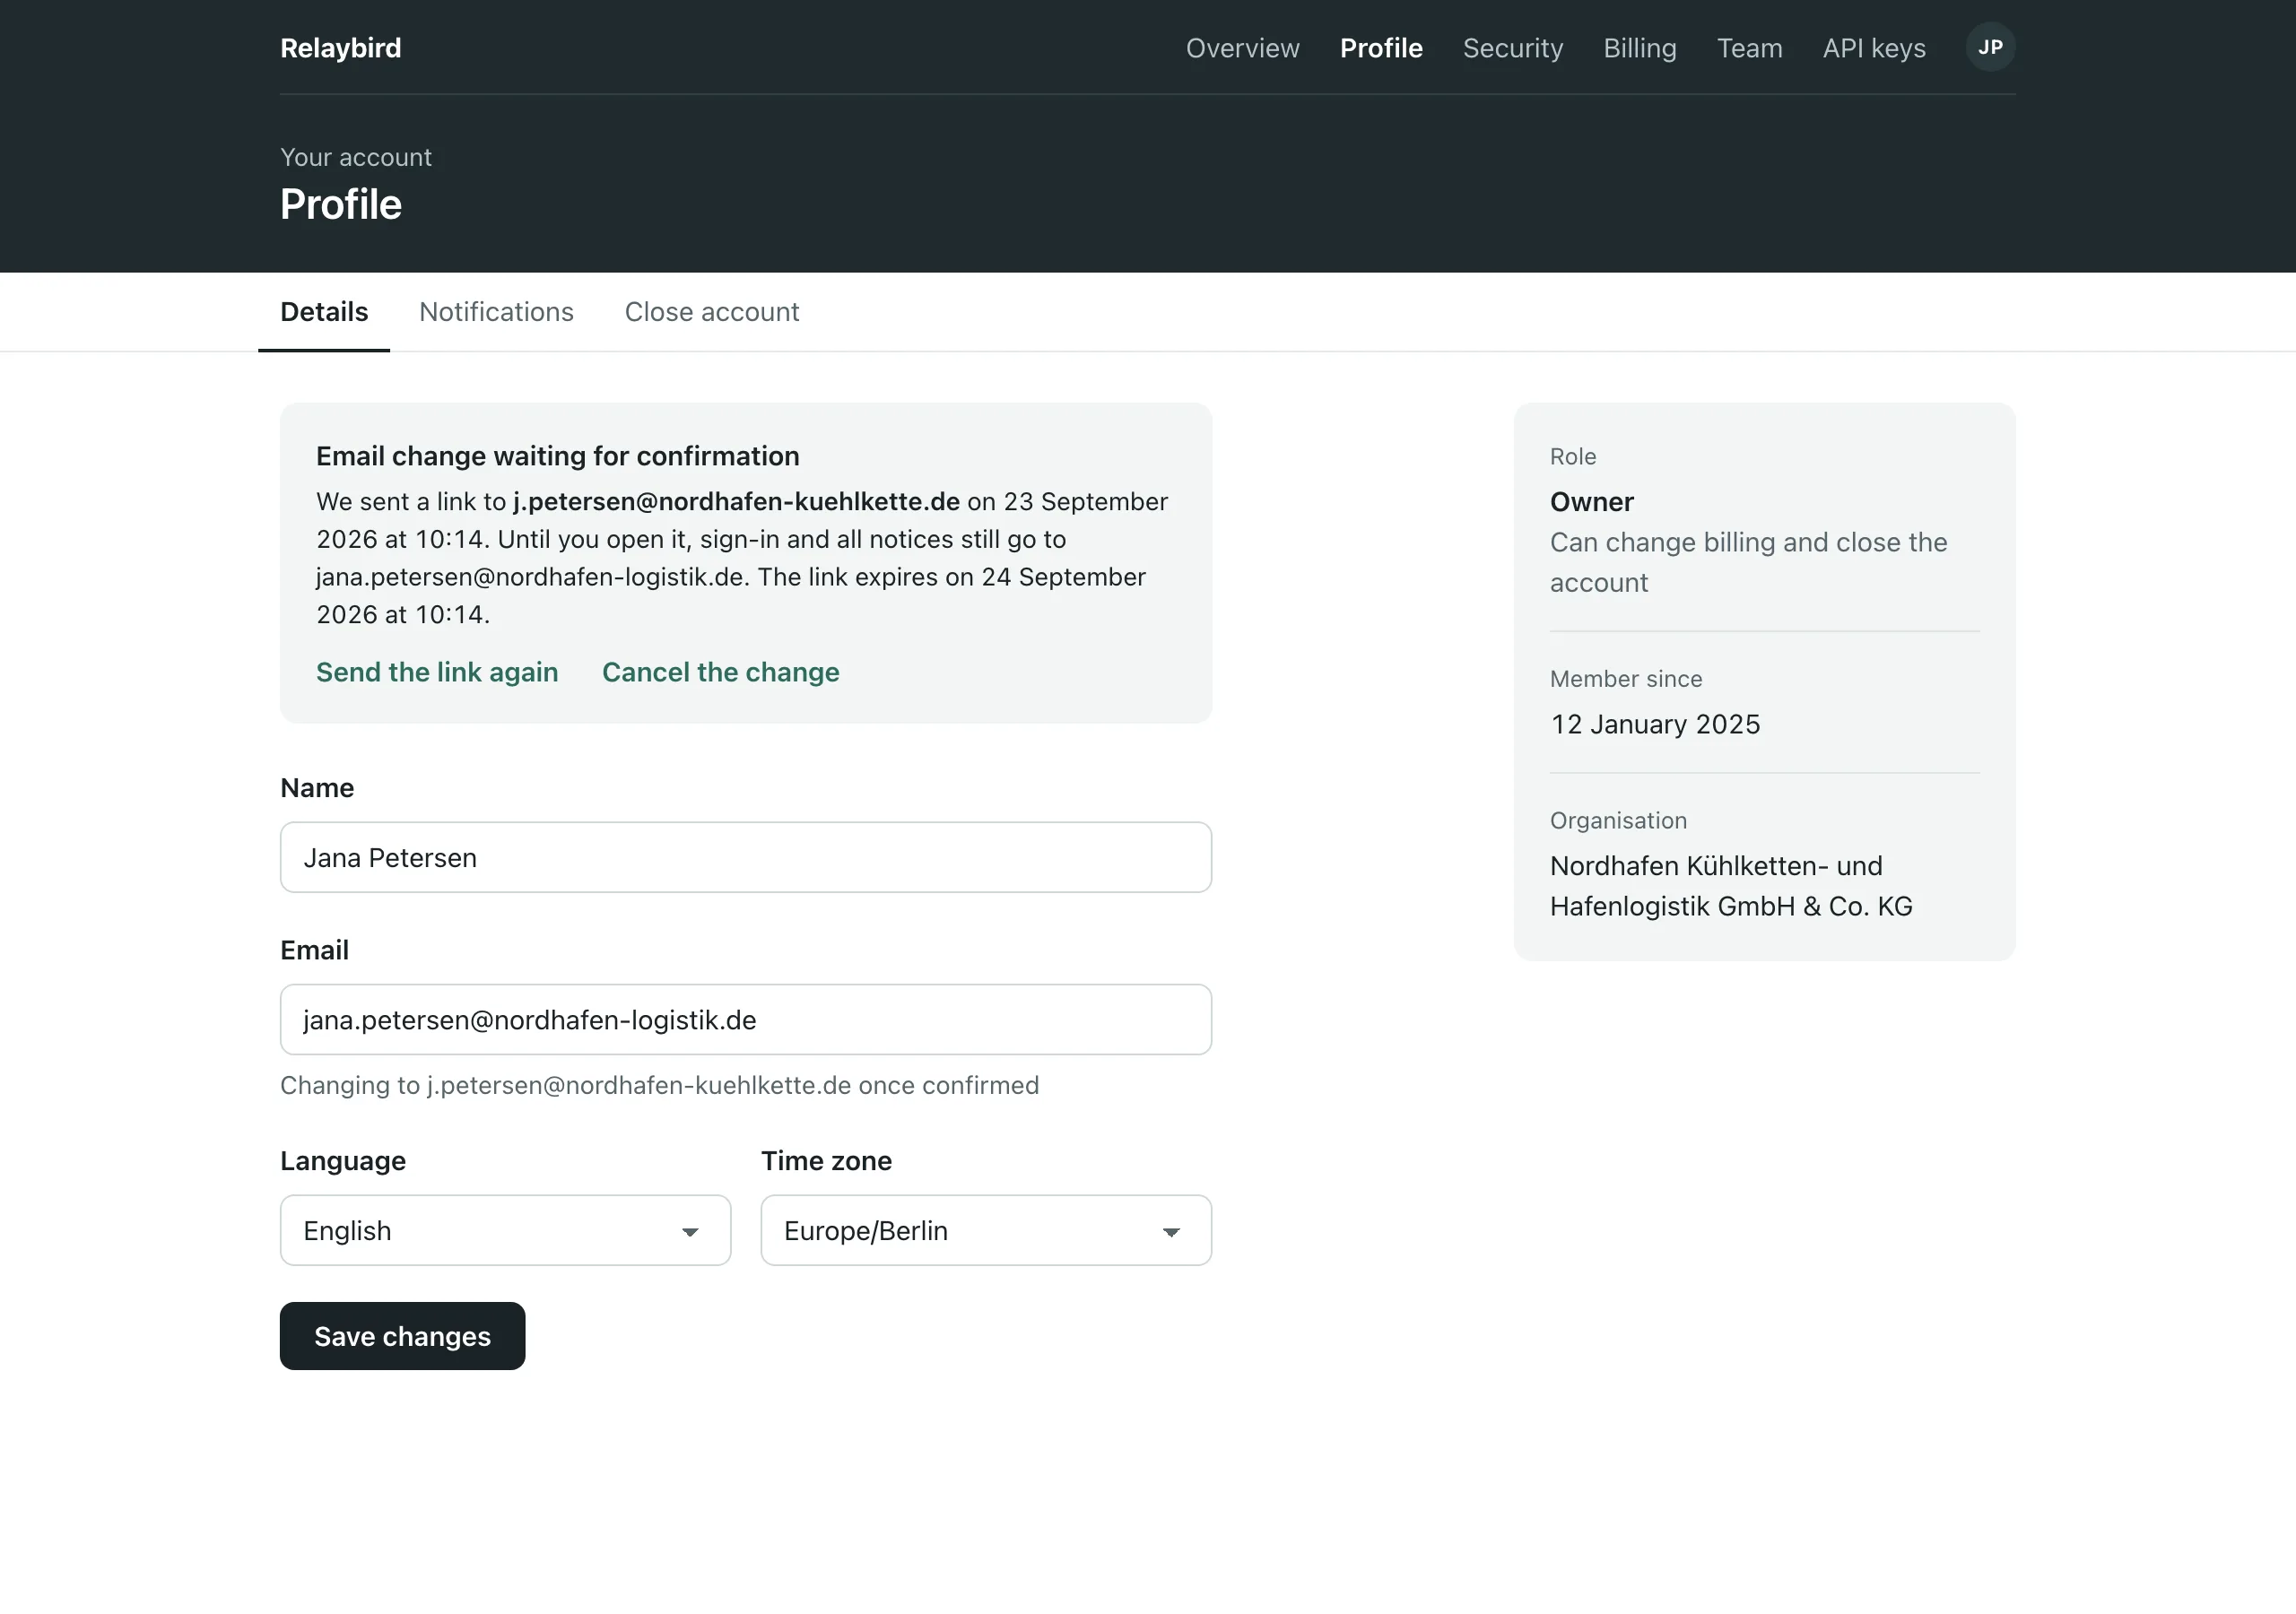Image resolution: width=2296 pixels, height=1614 pixels.
Task: Open the JP user avatar menu
Action: click(x=1990, y=47)
